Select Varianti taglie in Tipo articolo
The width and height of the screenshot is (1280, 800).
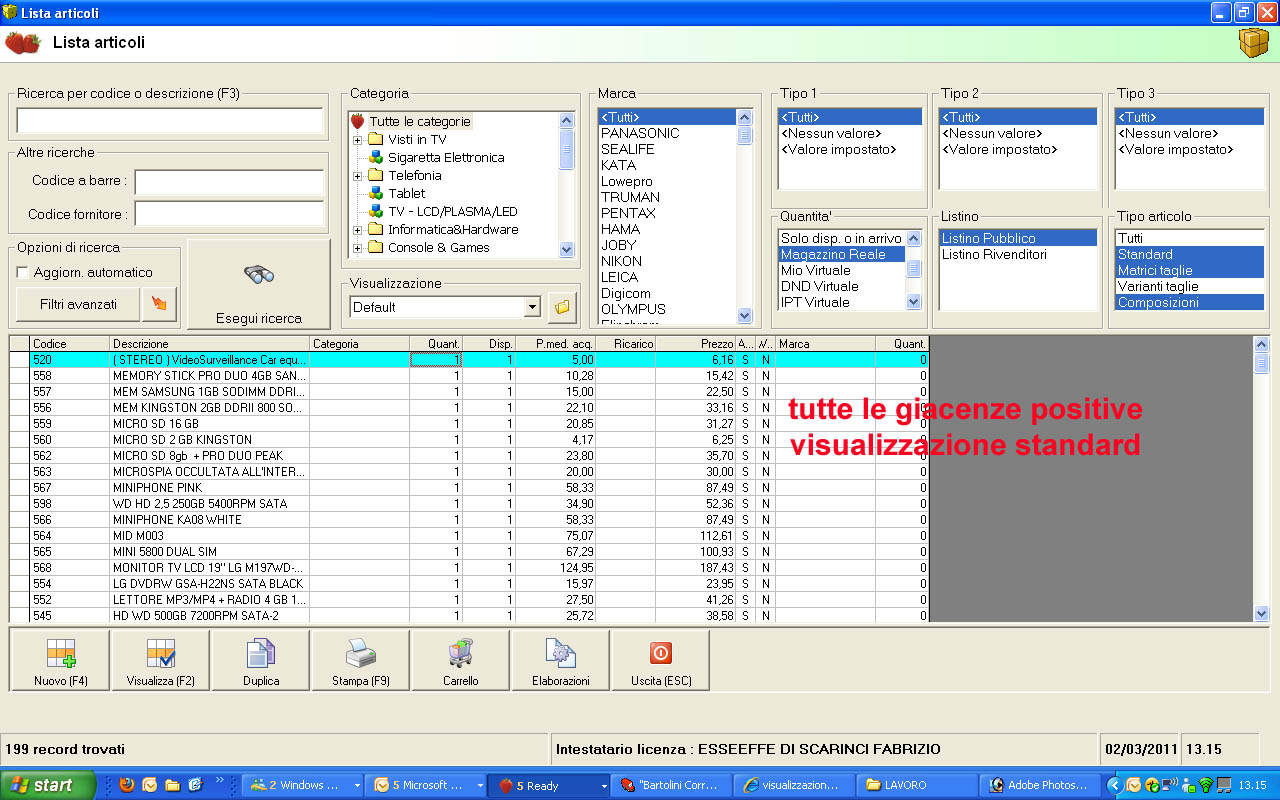click(1190, 286)
